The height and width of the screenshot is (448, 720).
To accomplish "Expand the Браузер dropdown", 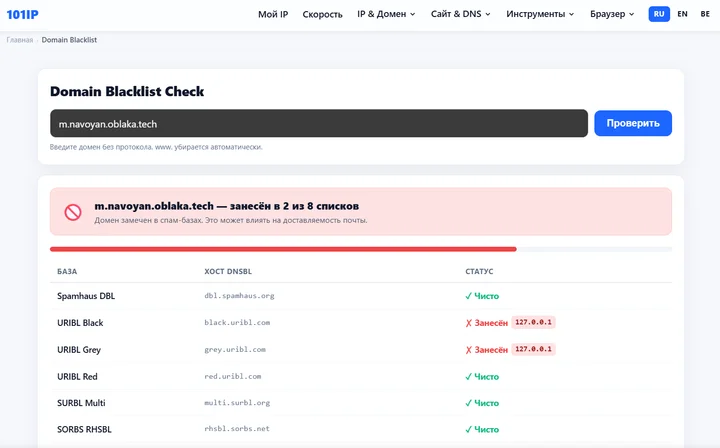I will pyautogui.click(x=612, y=14).
